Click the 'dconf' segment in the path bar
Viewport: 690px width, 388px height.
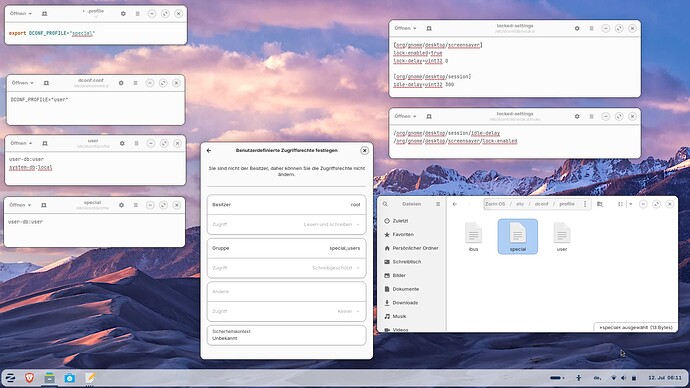(542, 204)
